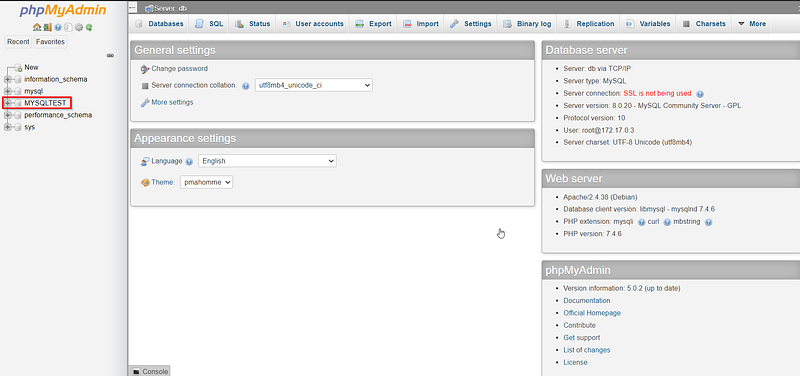This screenshot has height=376, width=800.
Task: Click help icon after SSL is not being used
Action: pos(700,94)
